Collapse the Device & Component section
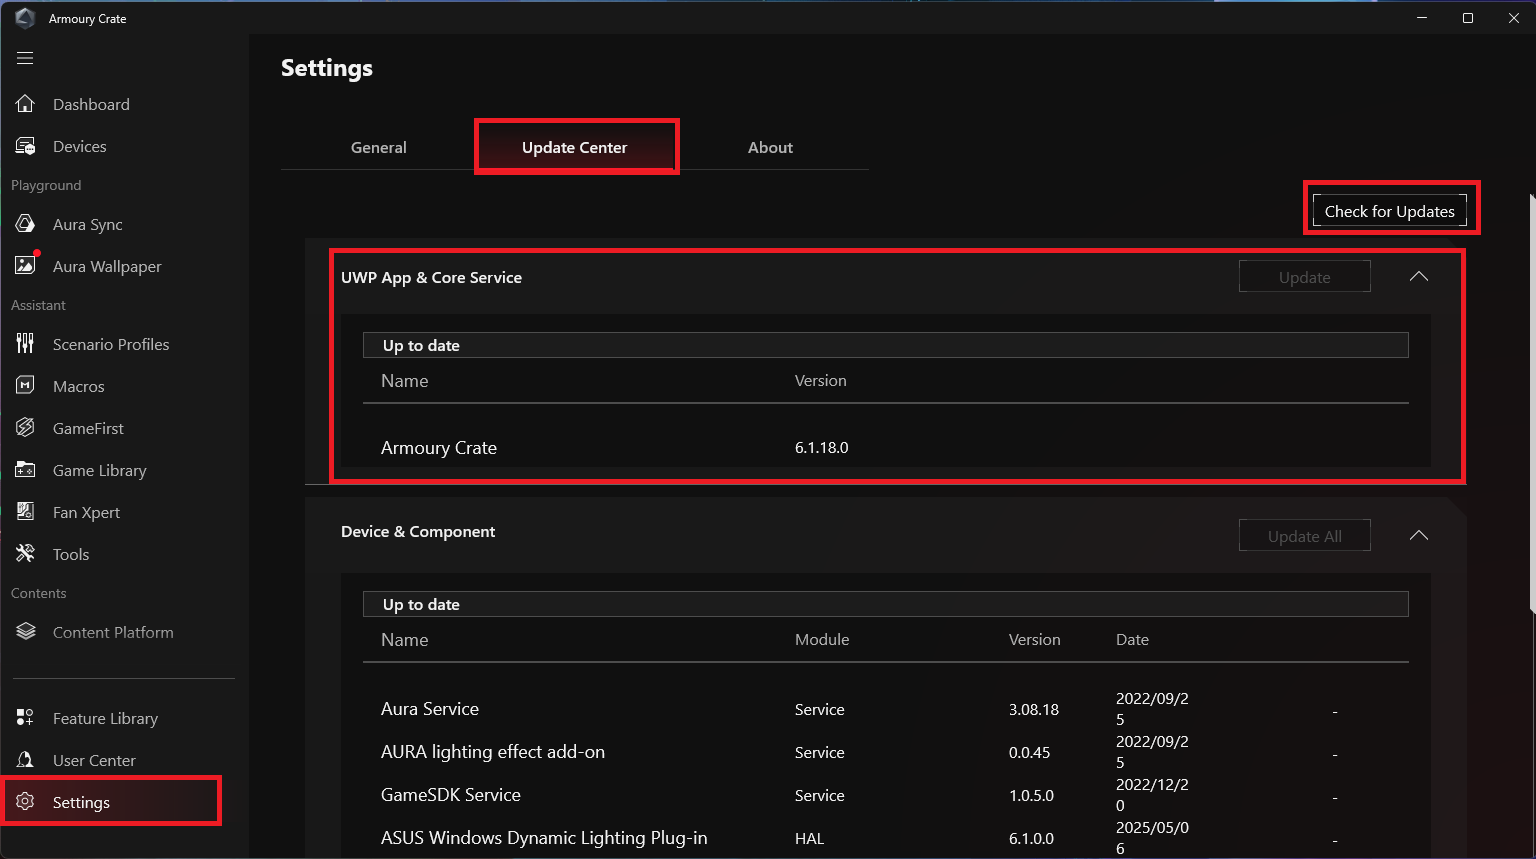Image resolution: width=1536 pixels, height=859 pixels. point(1419,536)
